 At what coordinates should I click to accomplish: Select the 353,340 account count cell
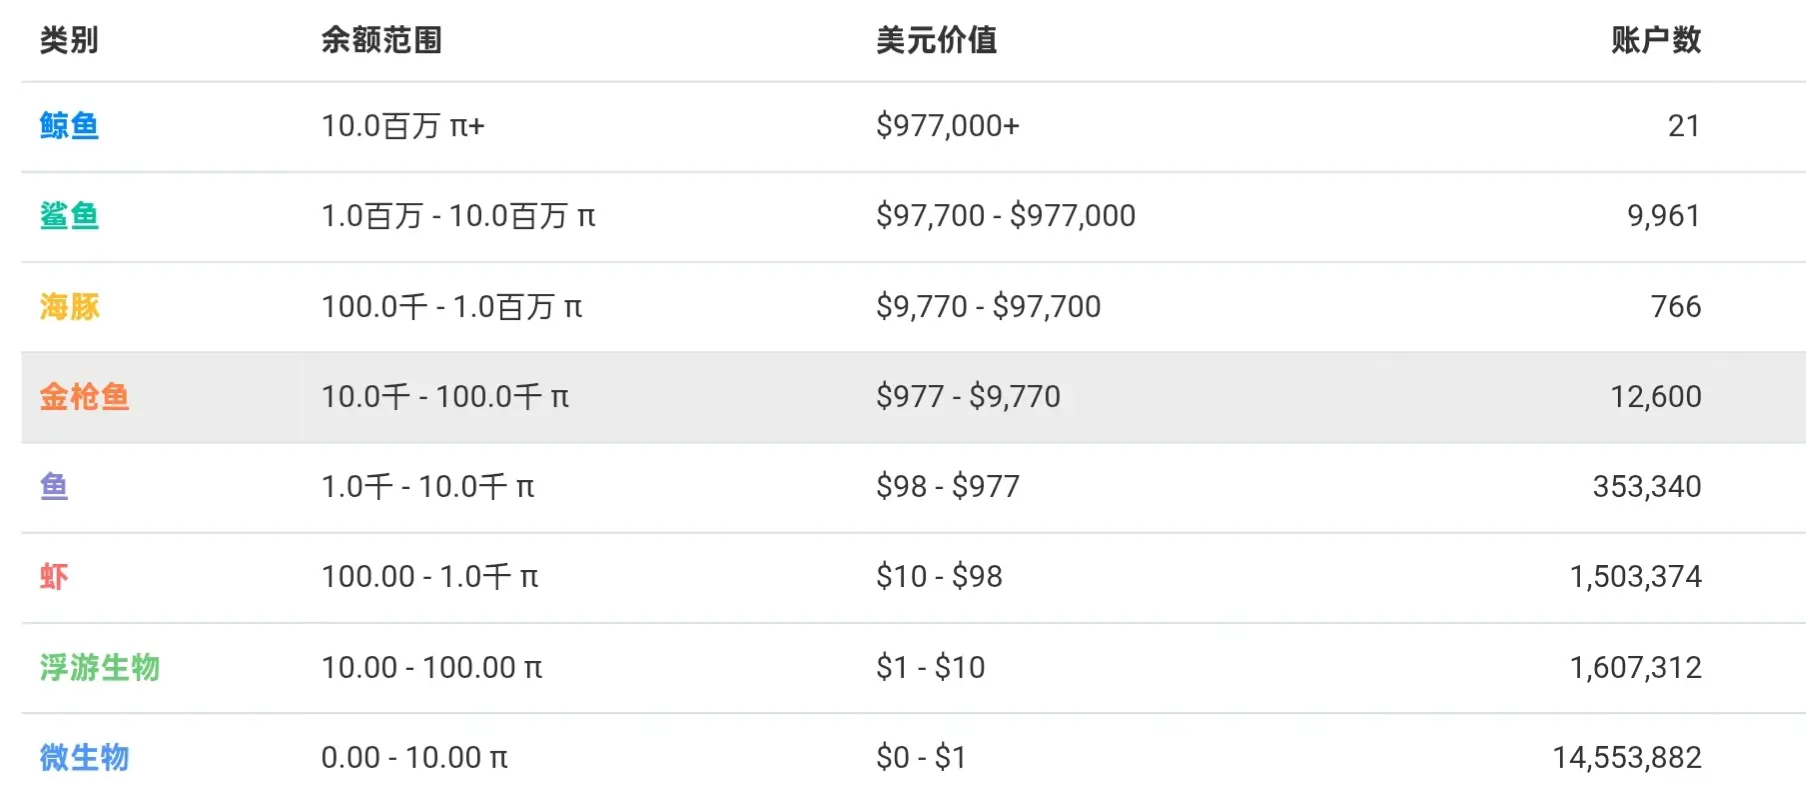click(1647, 487)
